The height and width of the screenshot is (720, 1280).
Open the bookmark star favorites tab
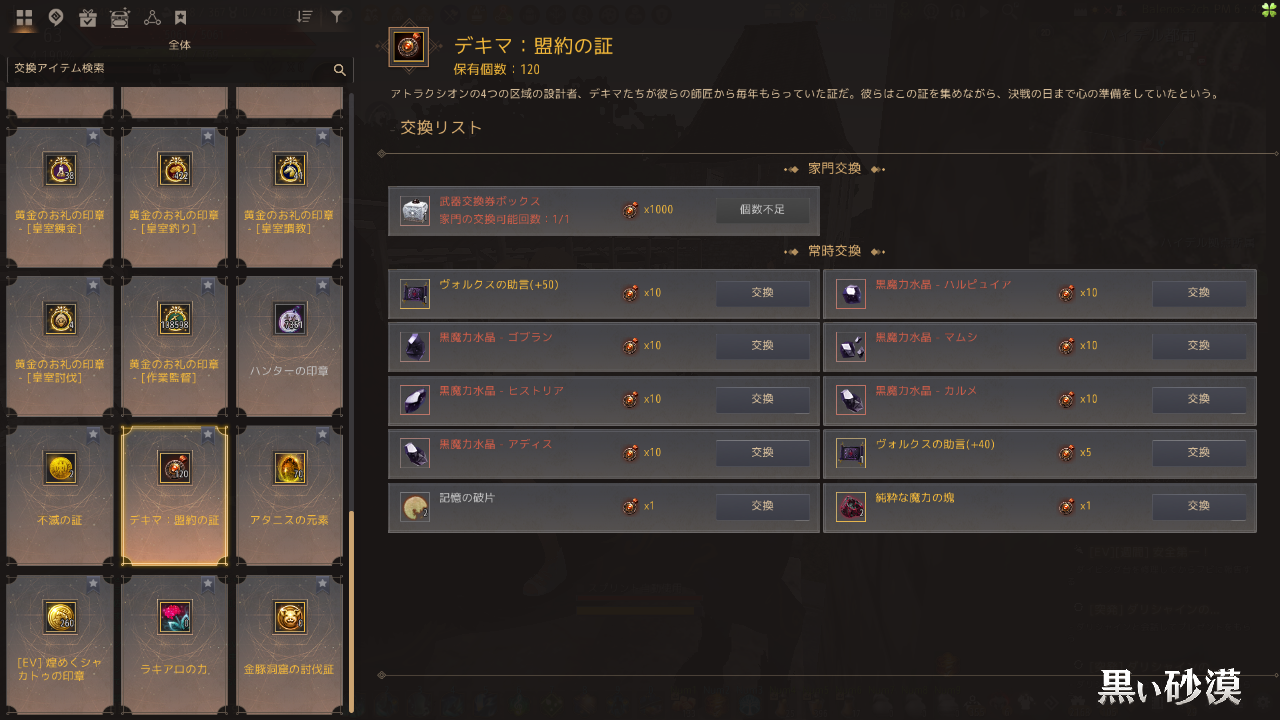pyautogui.click(x=180, y=17)
